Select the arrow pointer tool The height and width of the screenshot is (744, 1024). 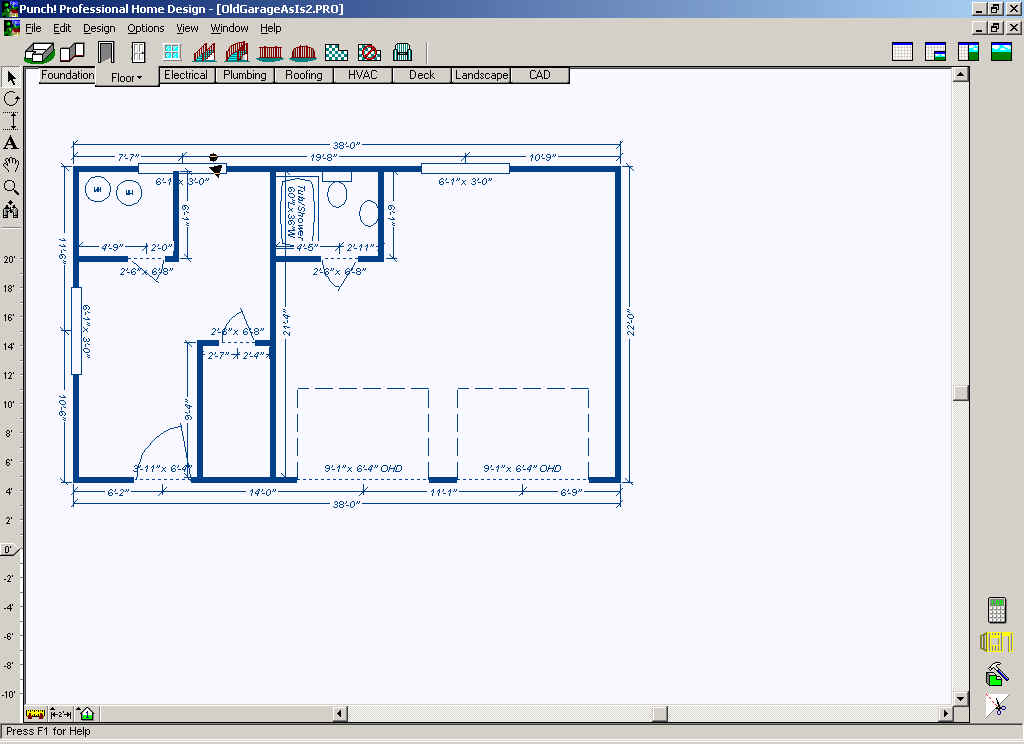click(x=11, y=78)
